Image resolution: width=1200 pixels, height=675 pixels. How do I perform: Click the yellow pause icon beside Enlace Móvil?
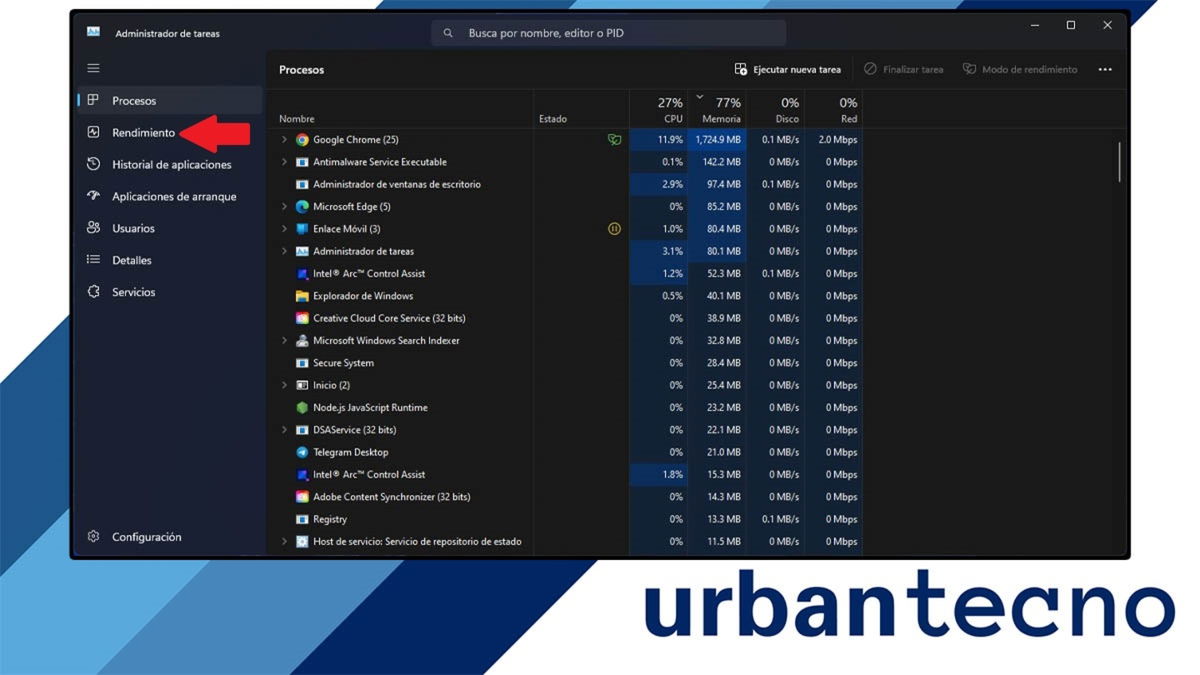[611, 229]
